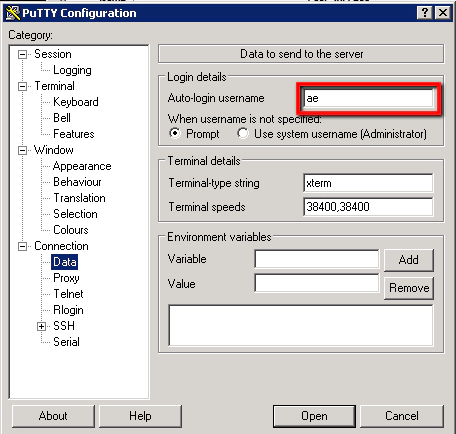The width and height of the screenshot is (456, 434).
Task: Select the Logging category
Action: tap(72, 70)
